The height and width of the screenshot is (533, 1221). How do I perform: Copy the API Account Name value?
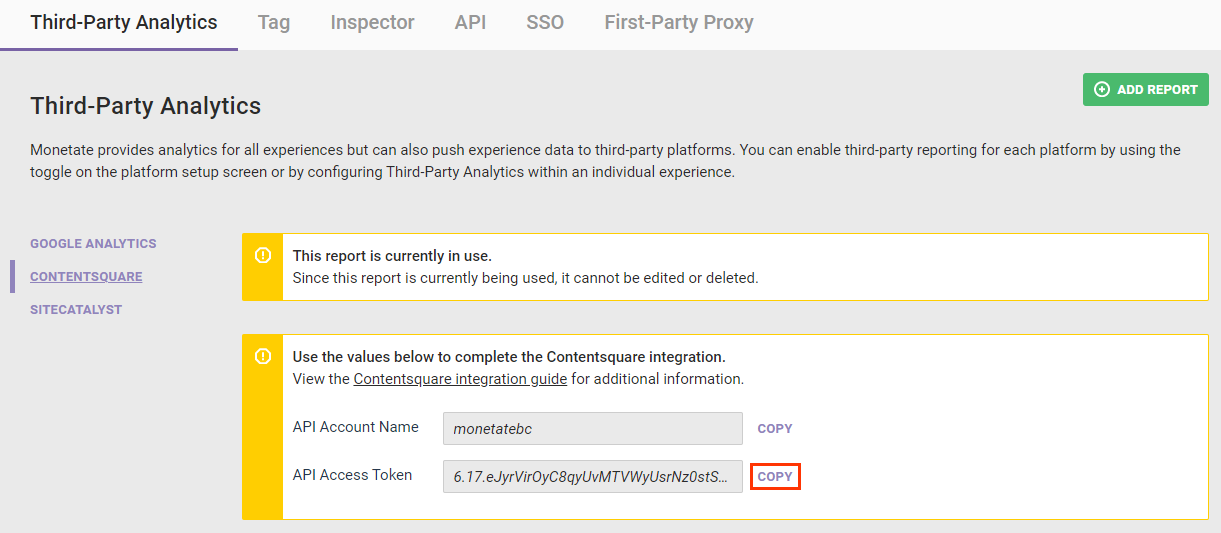pyautogui.click(x=775, y=428)
